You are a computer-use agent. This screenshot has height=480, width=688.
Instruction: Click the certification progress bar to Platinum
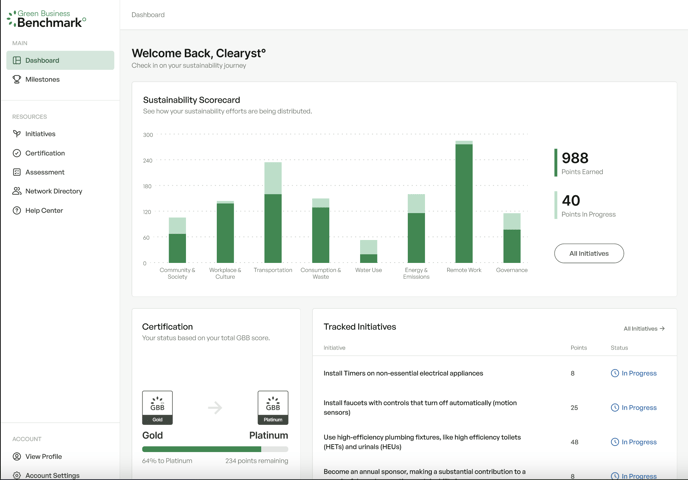(215, 449)
